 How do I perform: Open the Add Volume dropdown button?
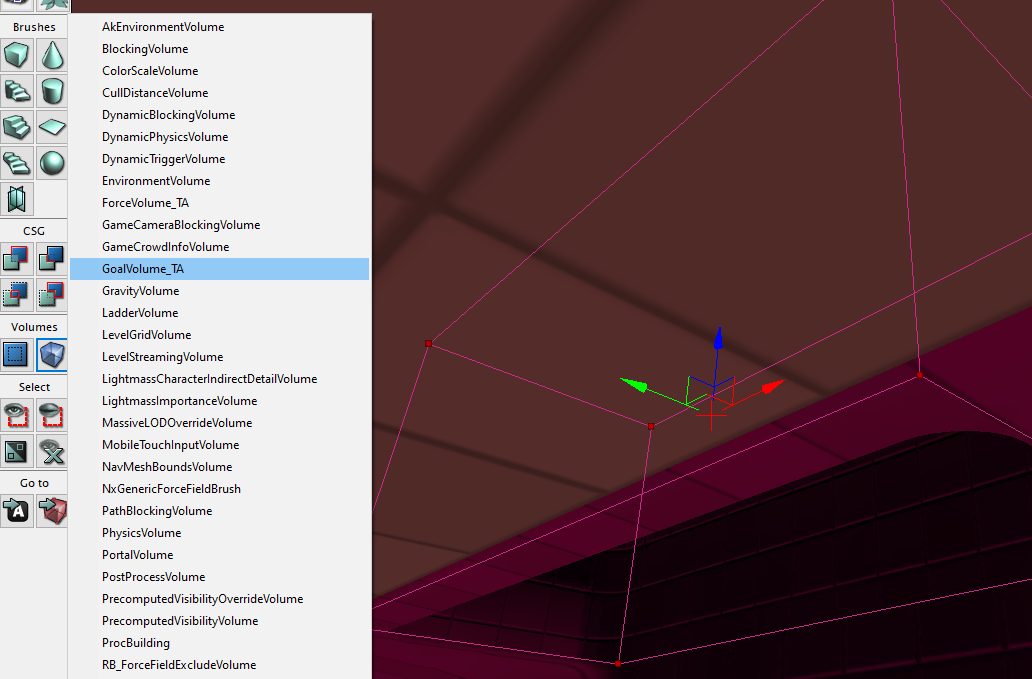coord(52,355)
